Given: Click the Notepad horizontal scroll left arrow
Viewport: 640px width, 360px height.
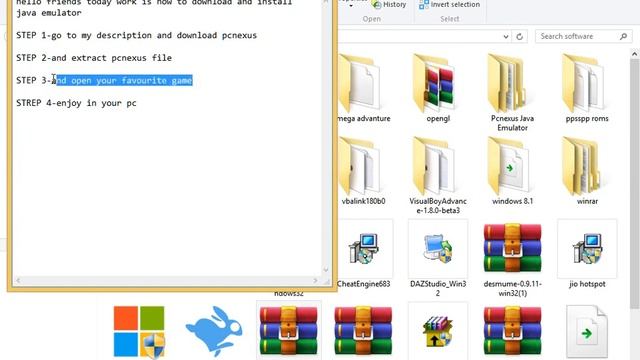Looking at the screenshot, I should [18, 280].
